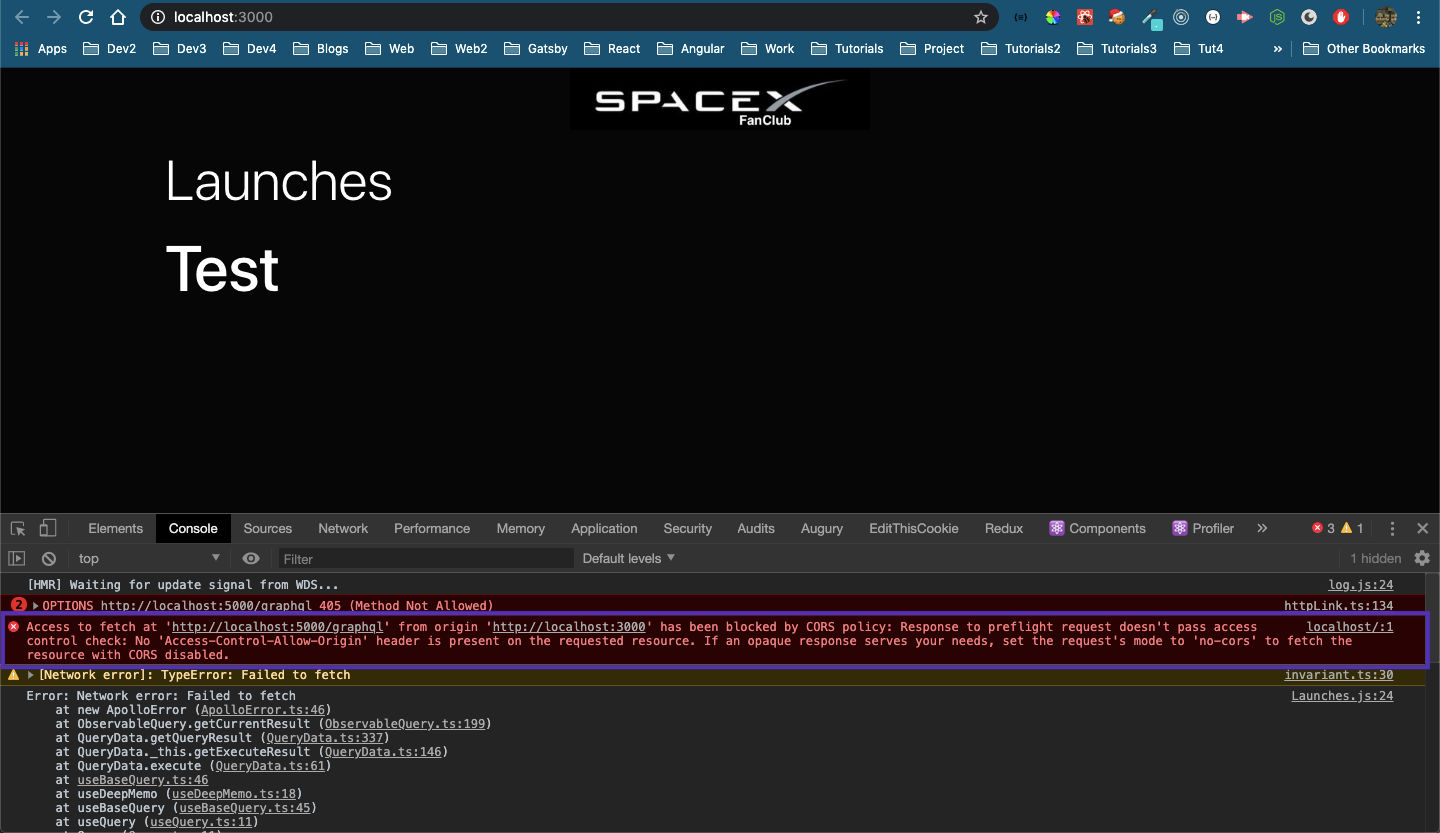Switch to the Sources tab
This screenshot has width=1440, height=833.
(x=268, y=528)
